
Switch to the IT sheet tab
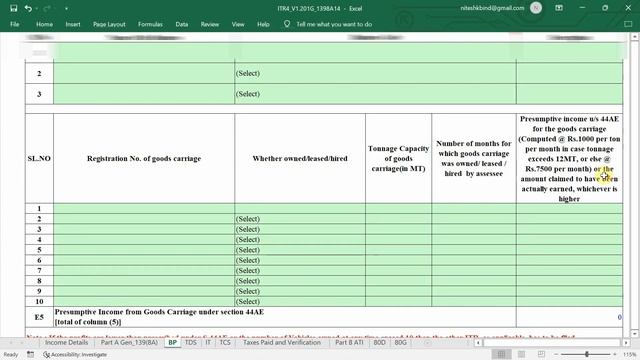(x=208, y=342)
